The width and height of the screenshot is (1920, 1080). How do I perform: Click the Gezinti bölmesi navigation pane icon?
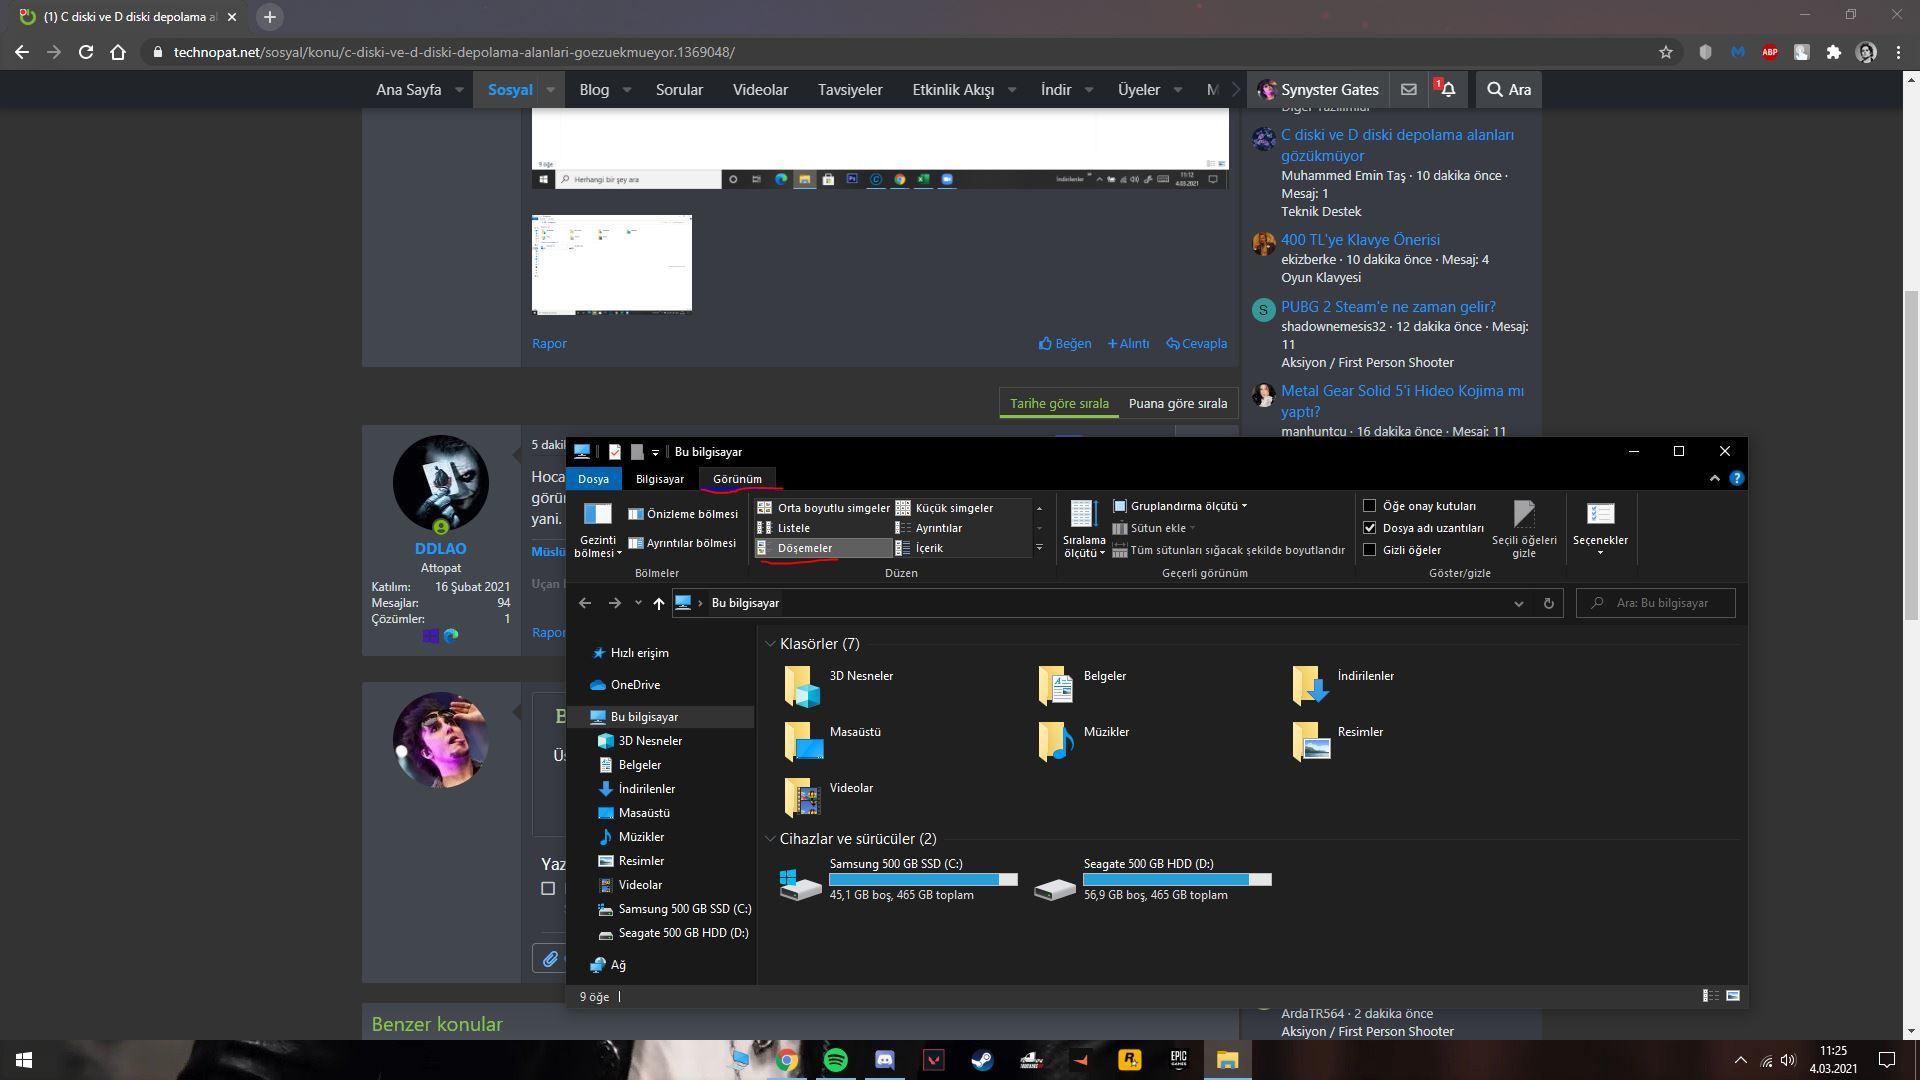(x=597, y=515)
